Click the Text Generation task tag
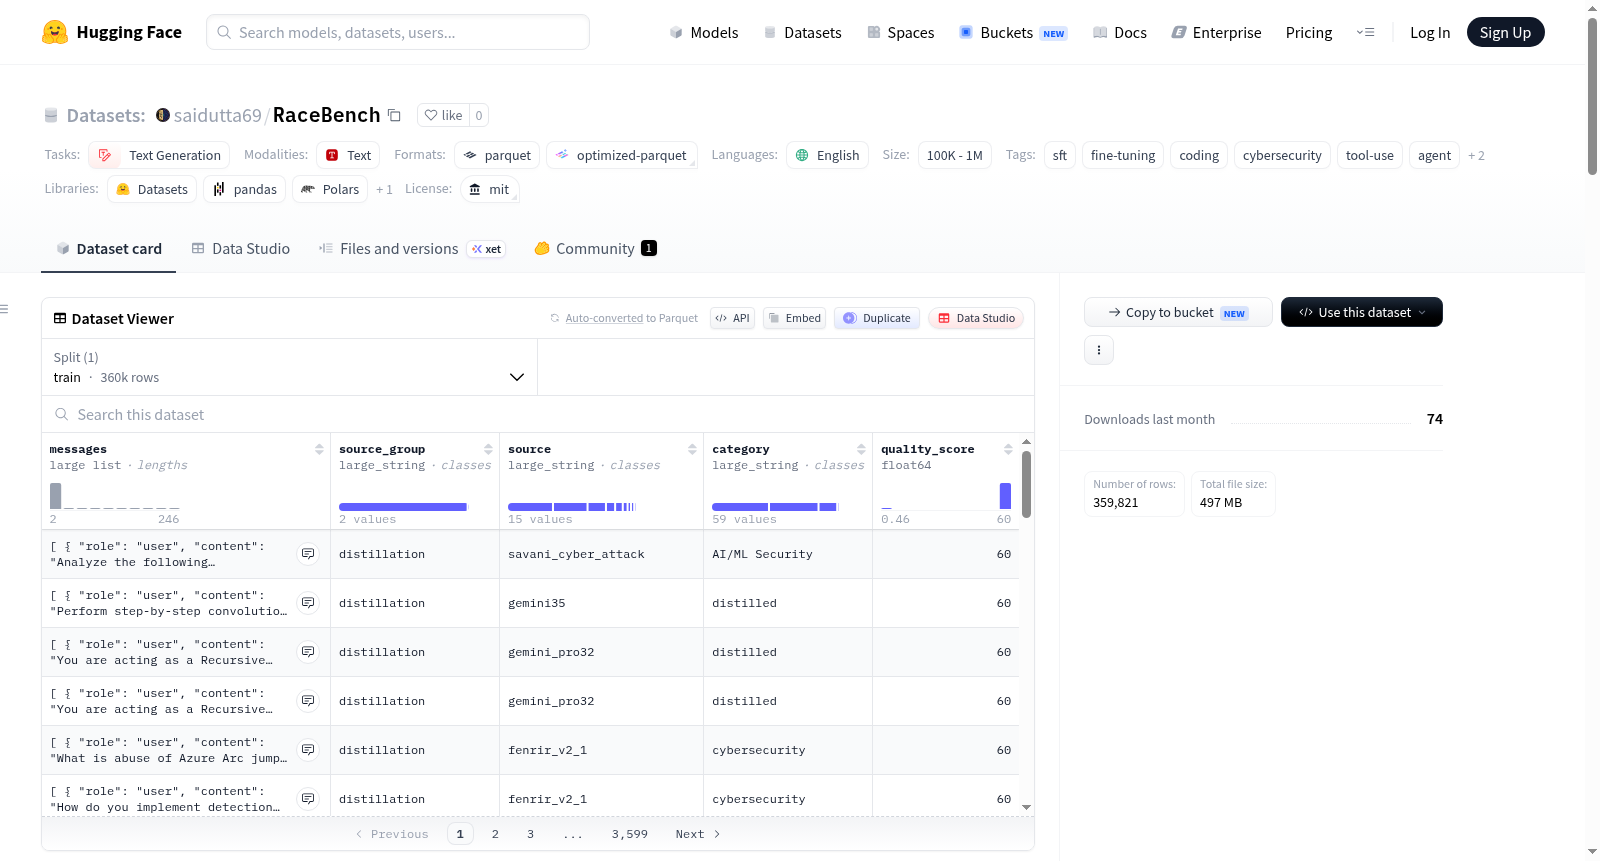Screen dimensions: 1600x861 159,155
